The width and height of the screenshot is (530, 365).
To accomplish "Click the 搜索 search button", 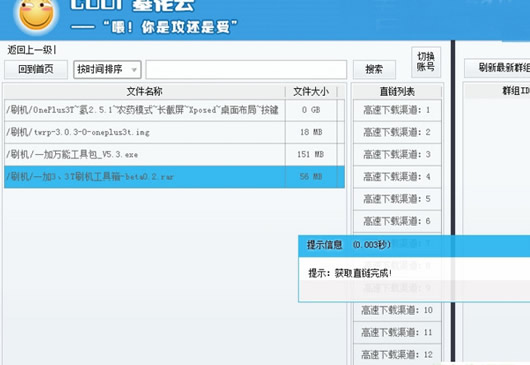I will point(374,70).
